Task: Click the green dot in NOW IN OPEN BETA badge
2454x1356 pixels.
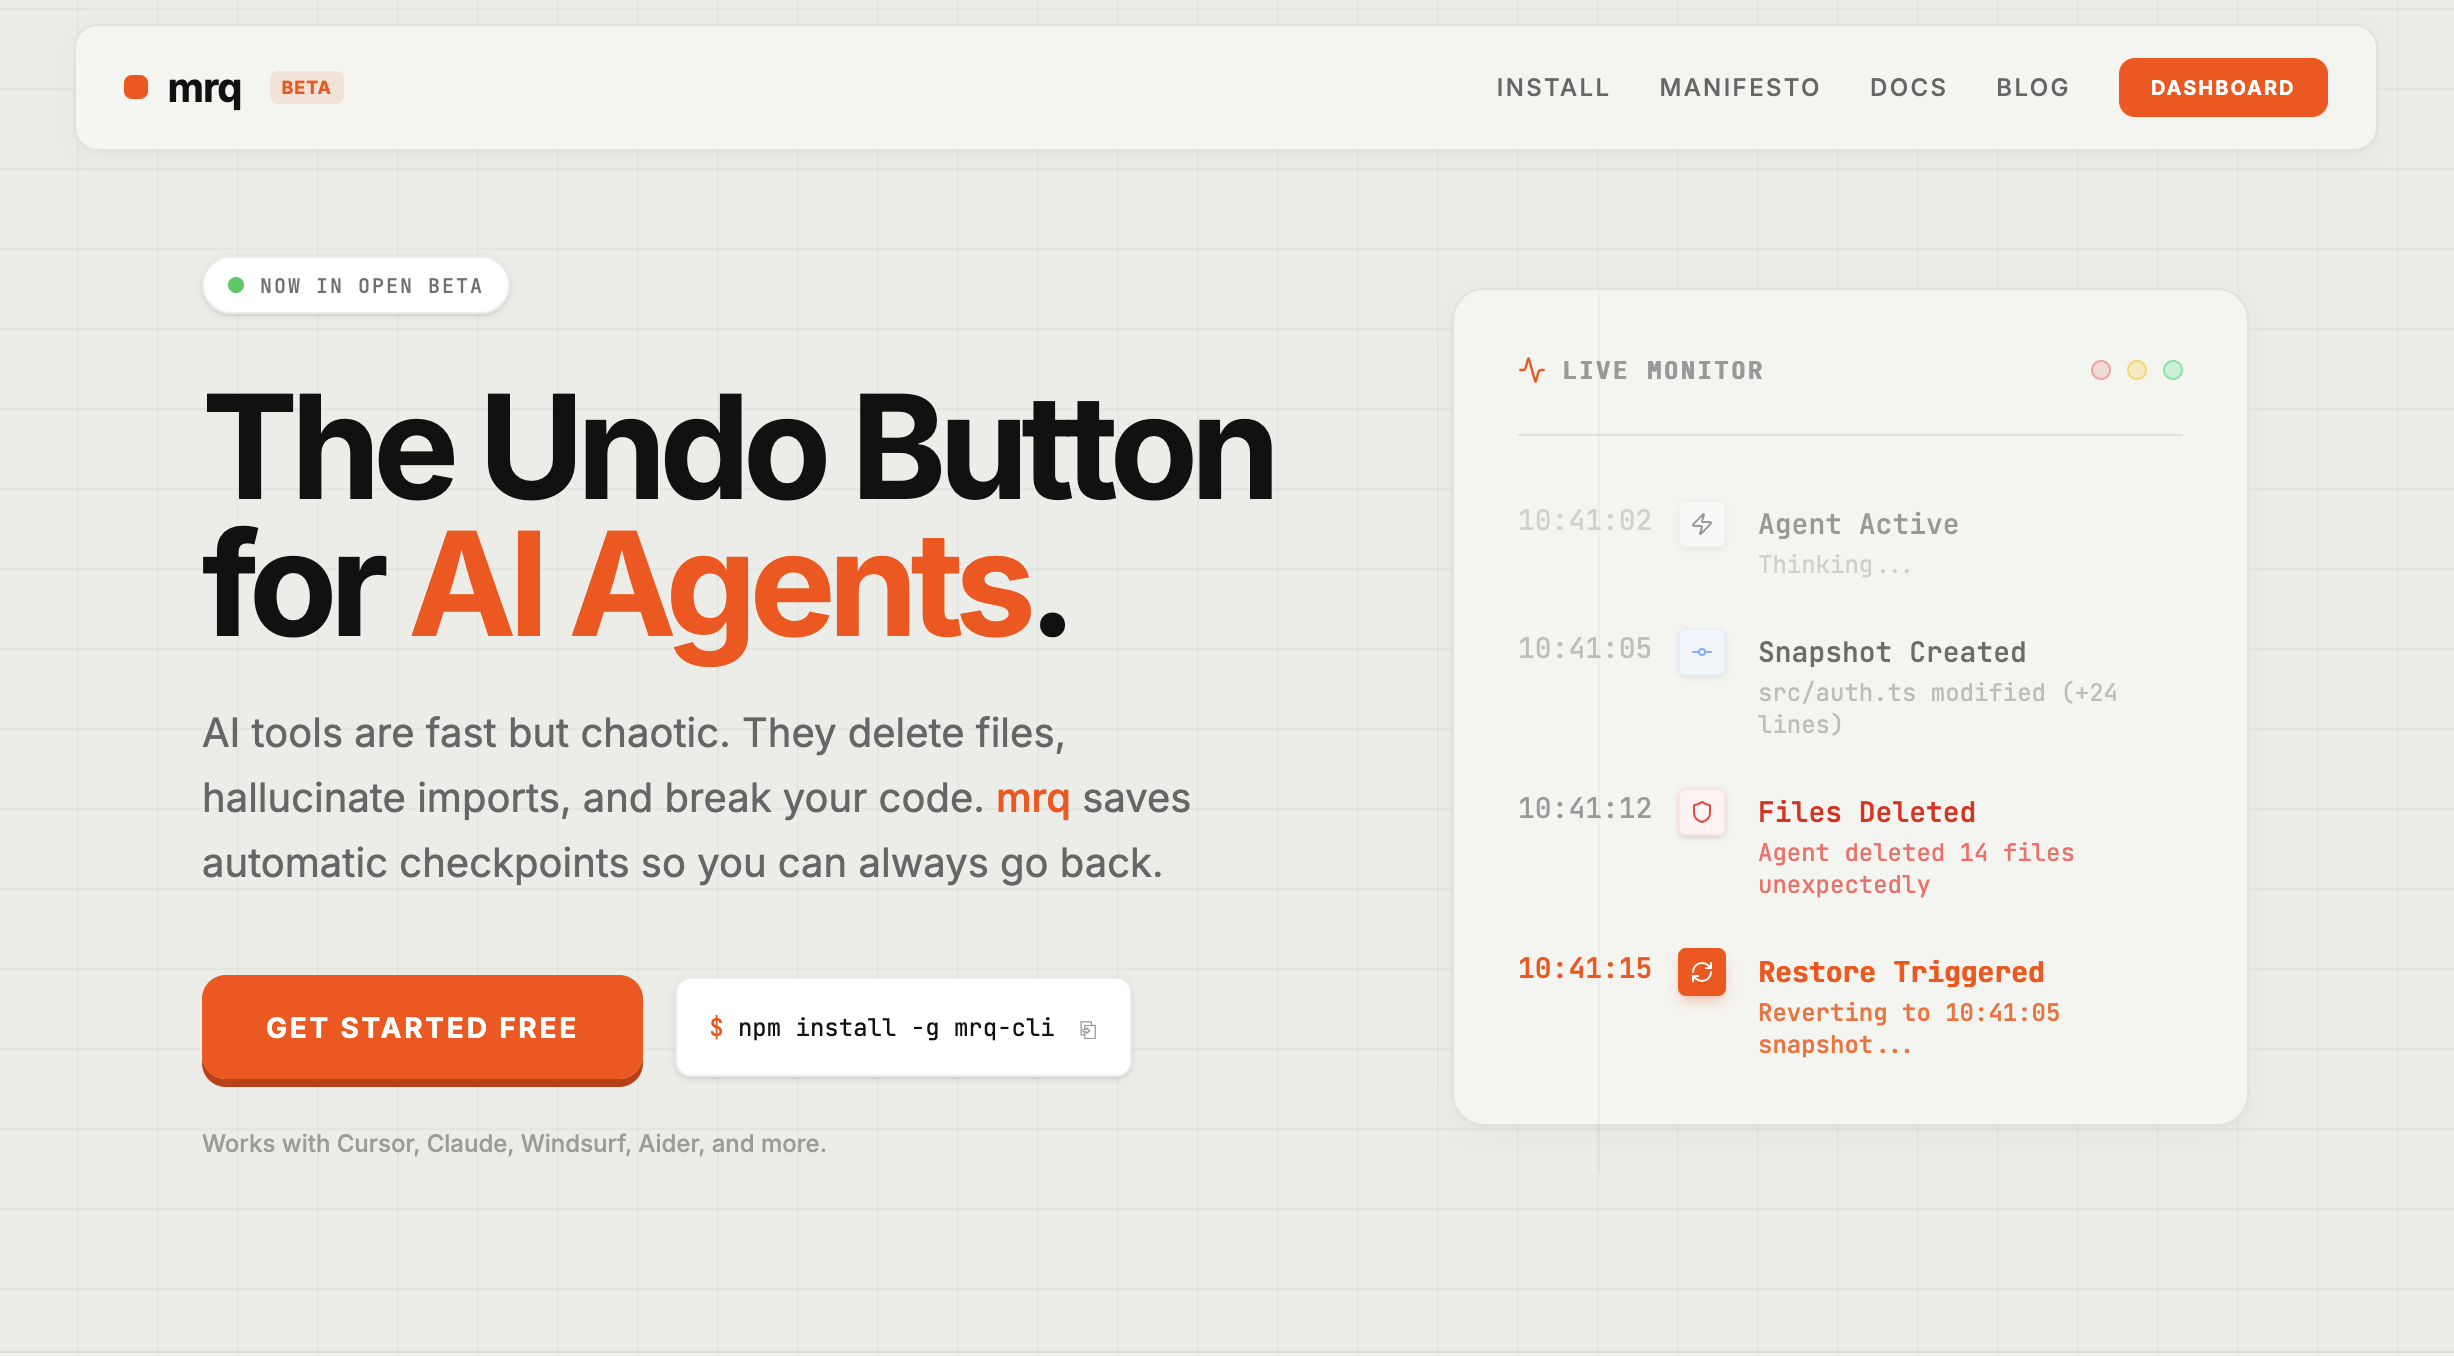Action: 236,285
